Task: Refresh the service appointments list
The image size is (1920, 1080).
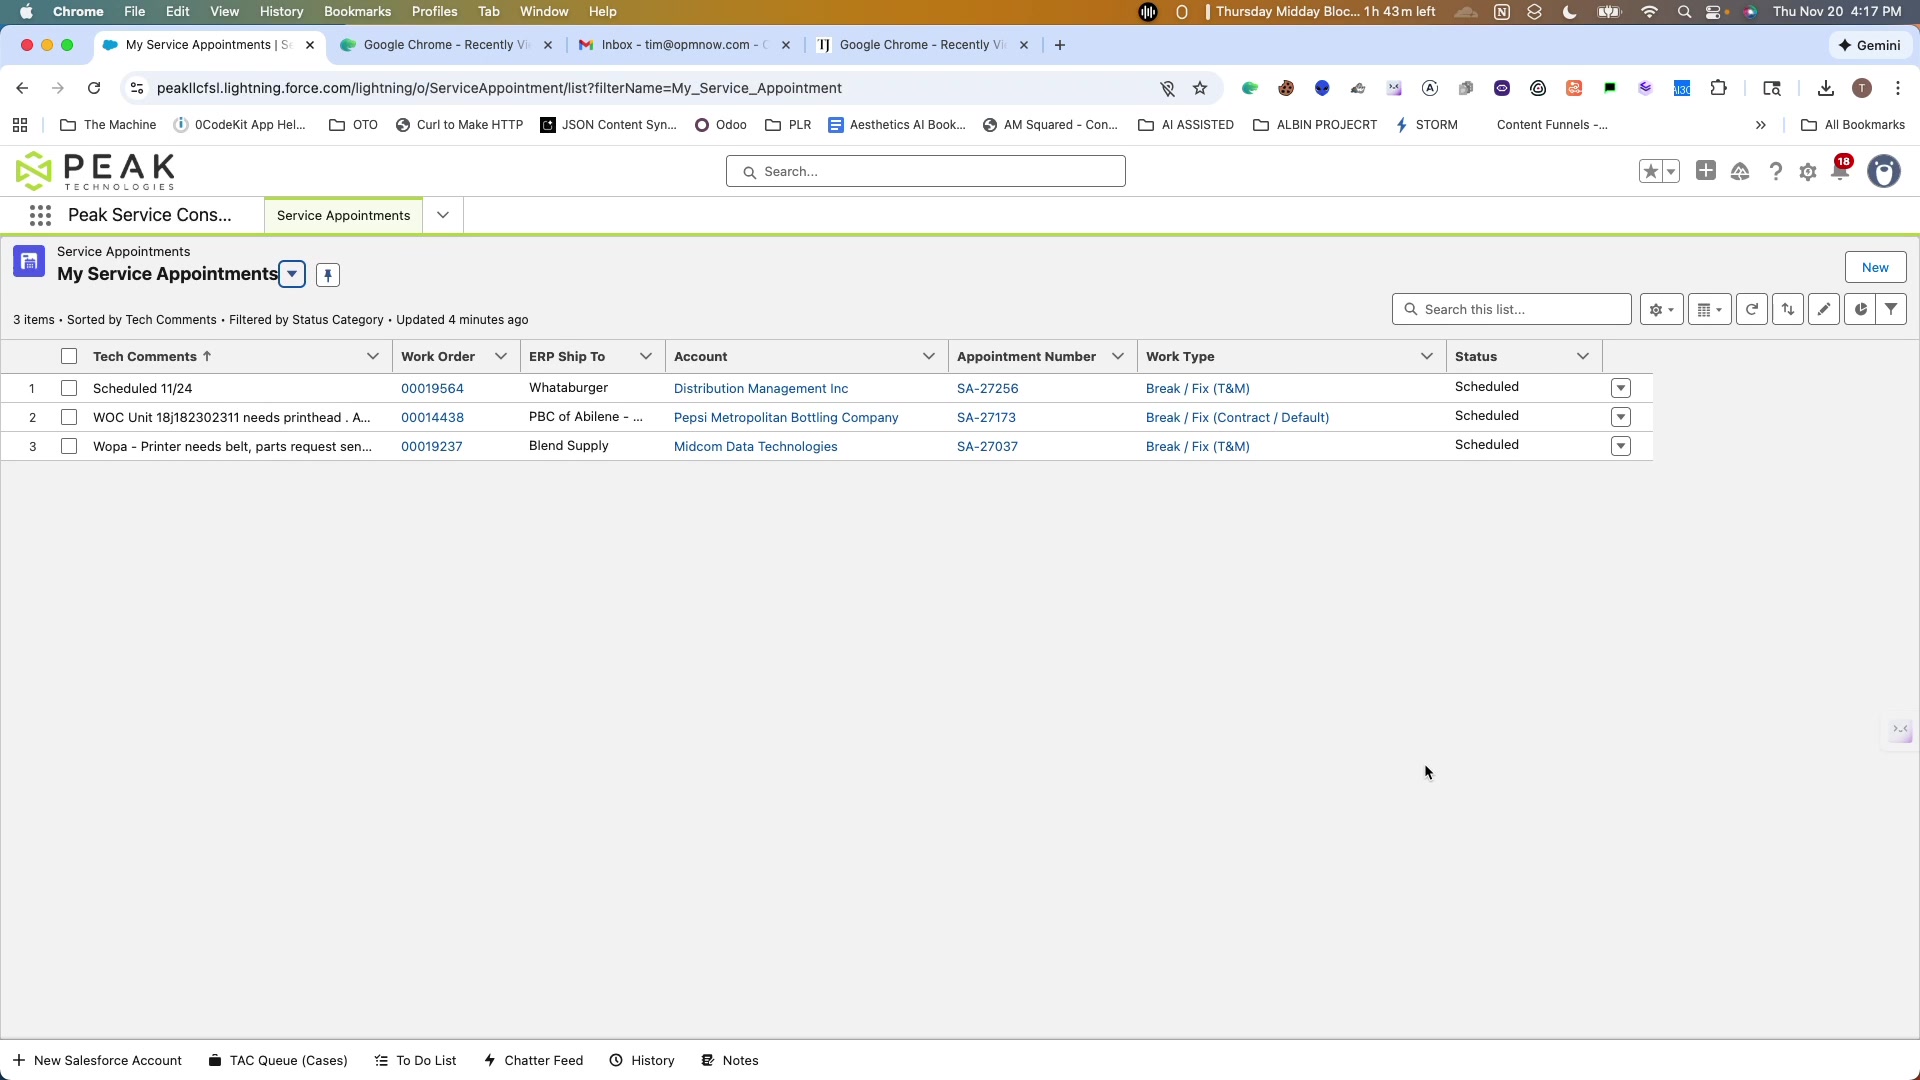Action: (1752, 310)
